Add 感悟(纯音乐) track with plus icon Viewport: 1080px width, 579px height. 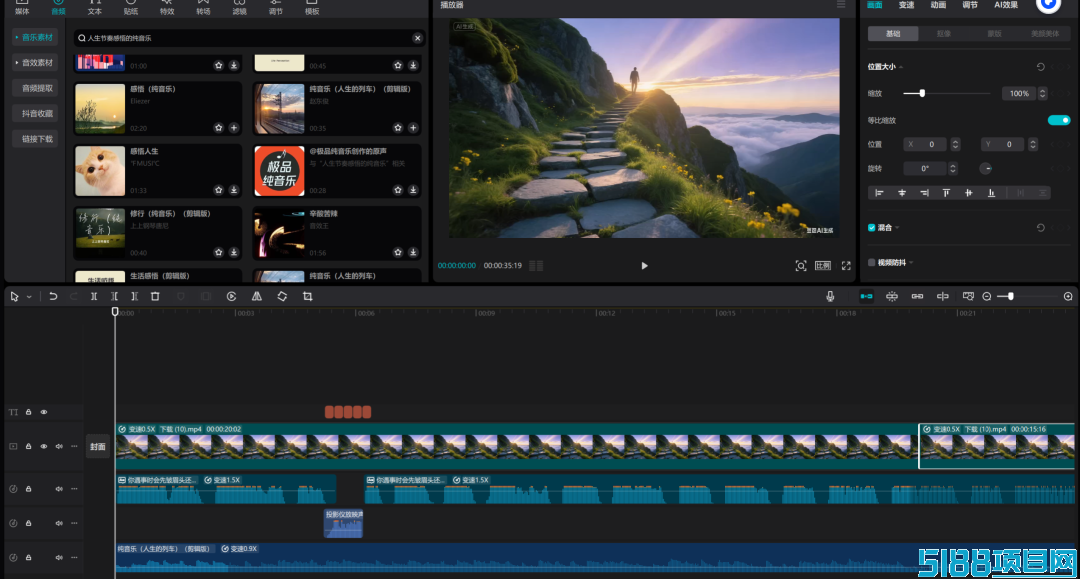click(233, 127)
